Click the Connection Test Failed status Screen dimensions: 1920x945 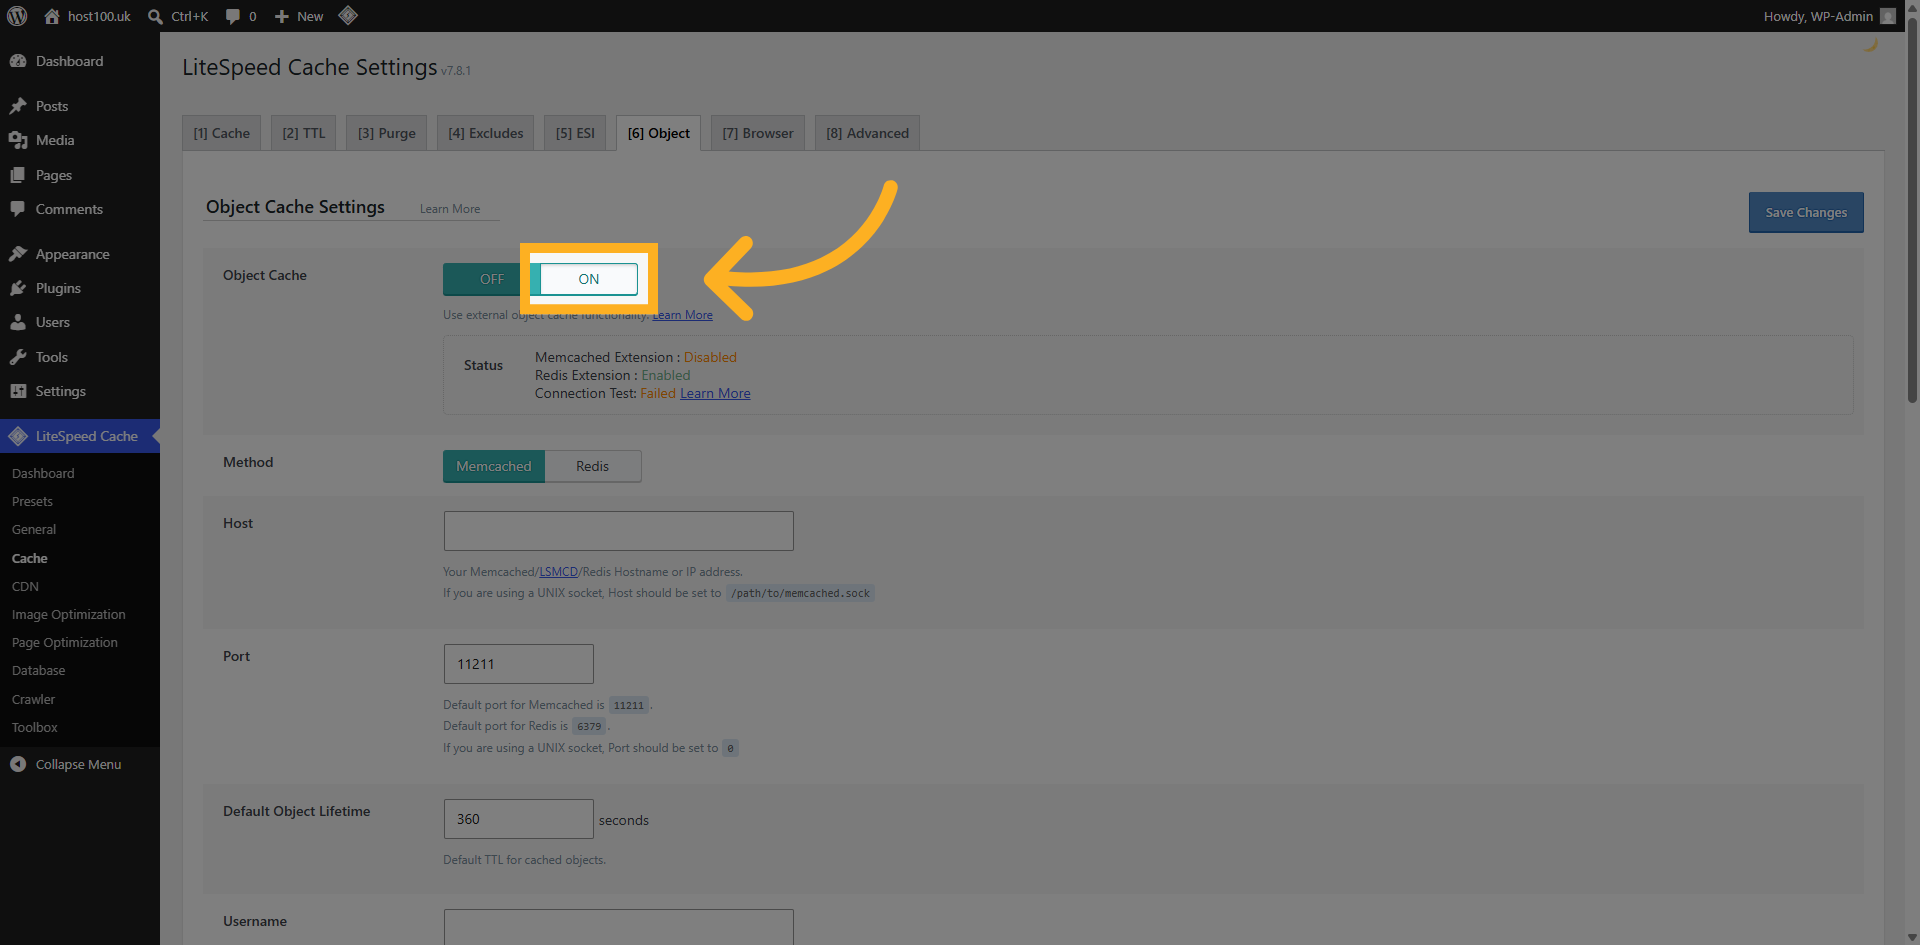[x=658, y=393]
